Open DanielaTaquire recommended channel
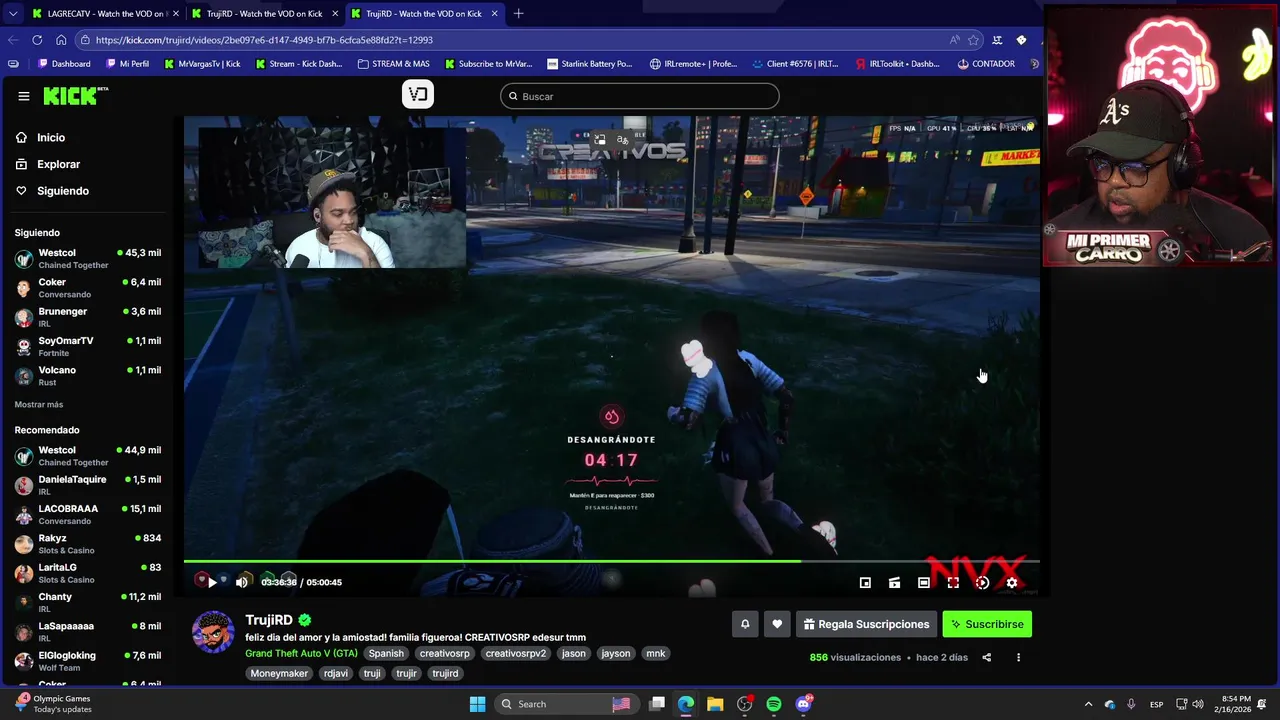The width and height of the screenshot is (1280, 720). click(88, 485)
